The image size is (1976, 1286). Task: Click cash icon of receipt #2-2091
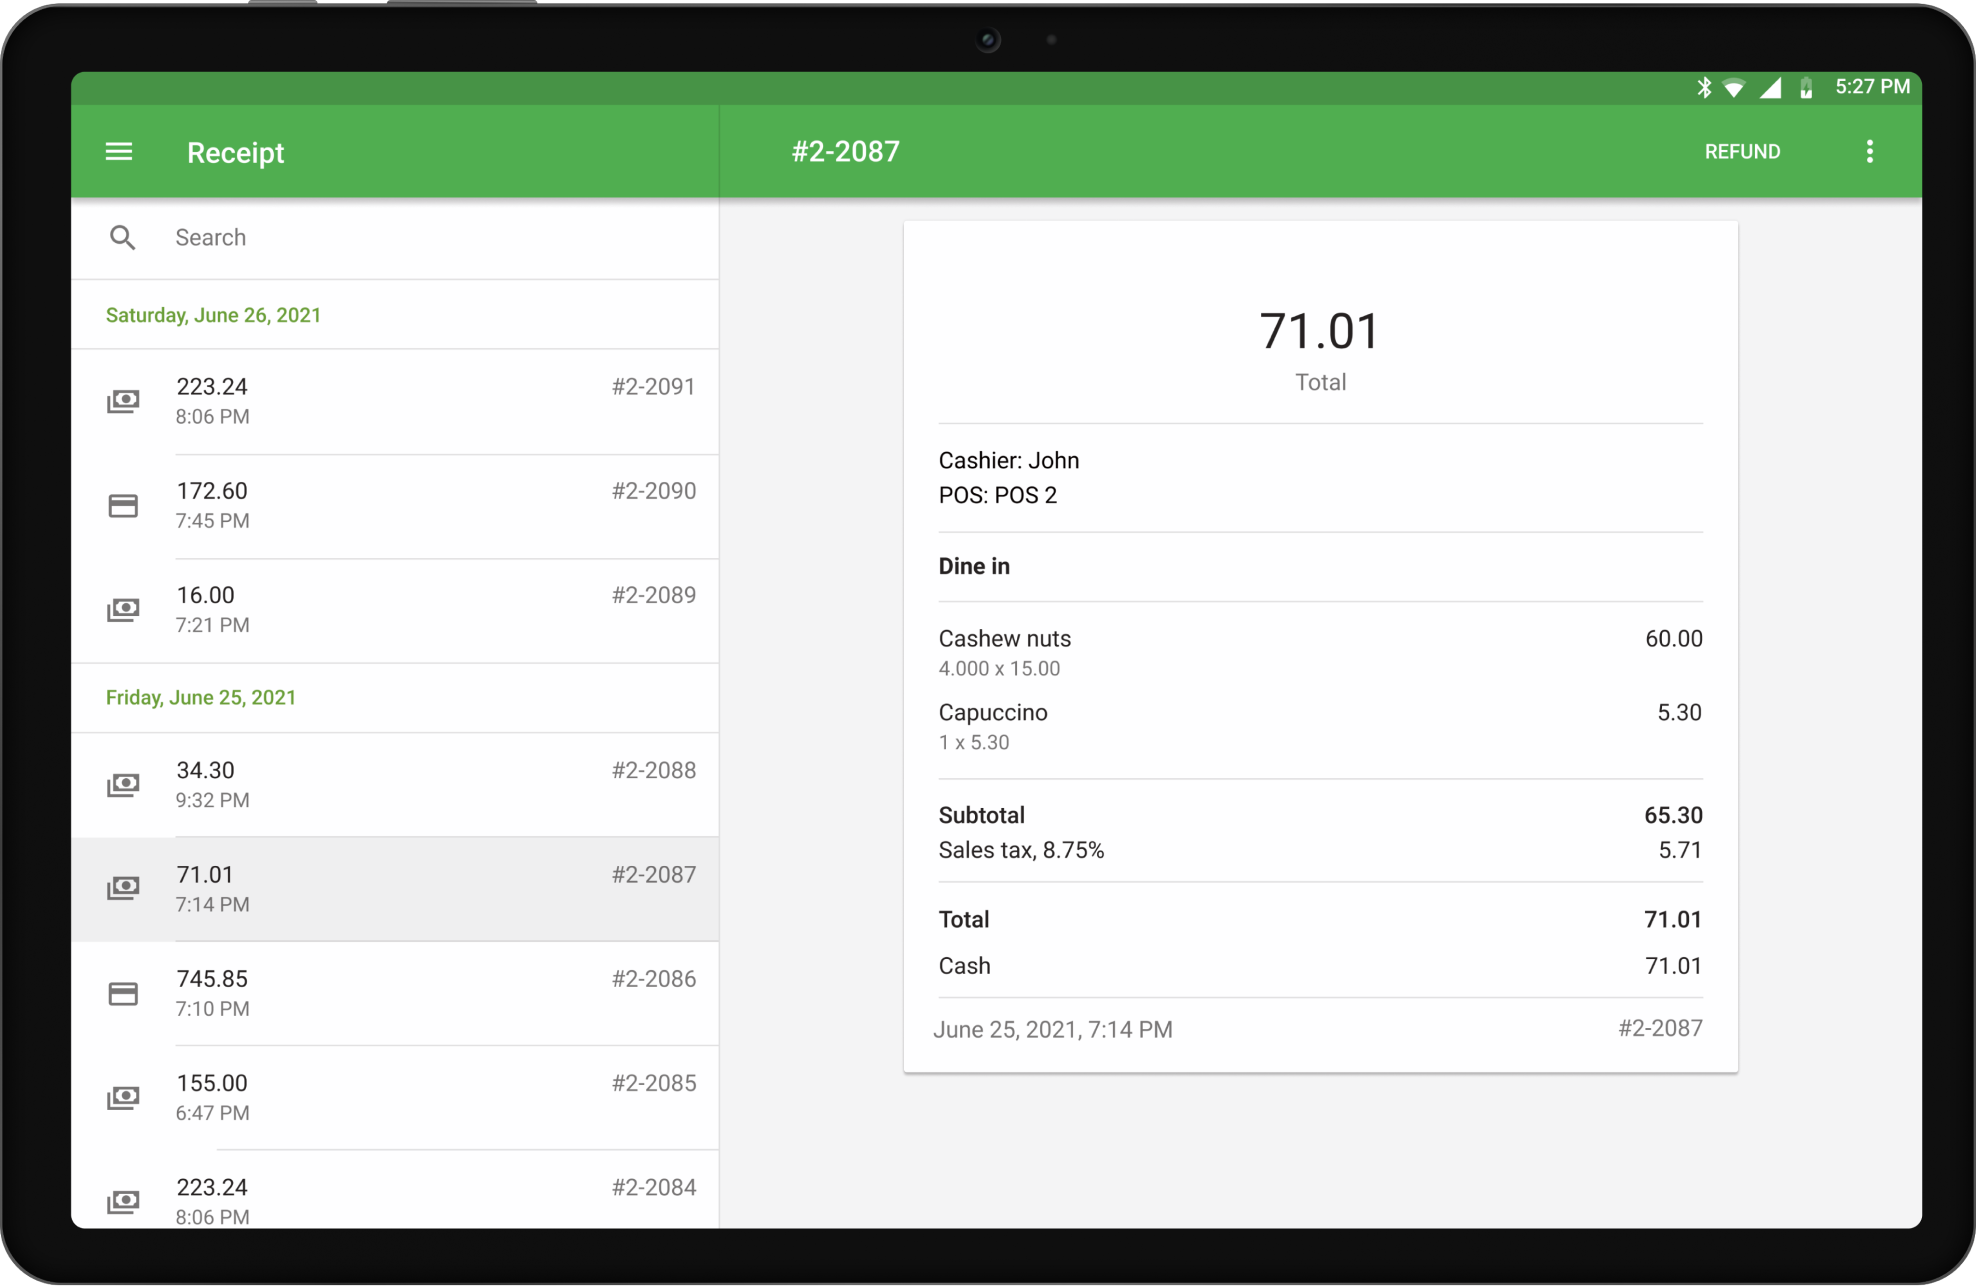pyautogui.click(x=123, y=401)
